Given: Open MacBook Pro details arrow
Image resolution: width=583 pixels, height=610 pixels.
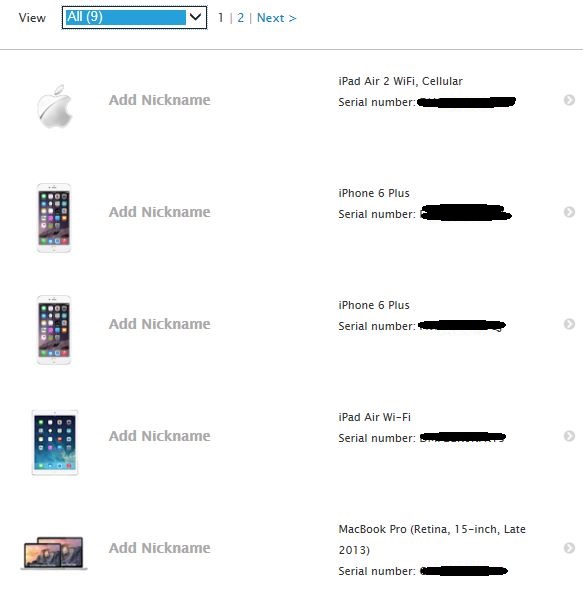Looking at the screenshot, I should 569,548.
